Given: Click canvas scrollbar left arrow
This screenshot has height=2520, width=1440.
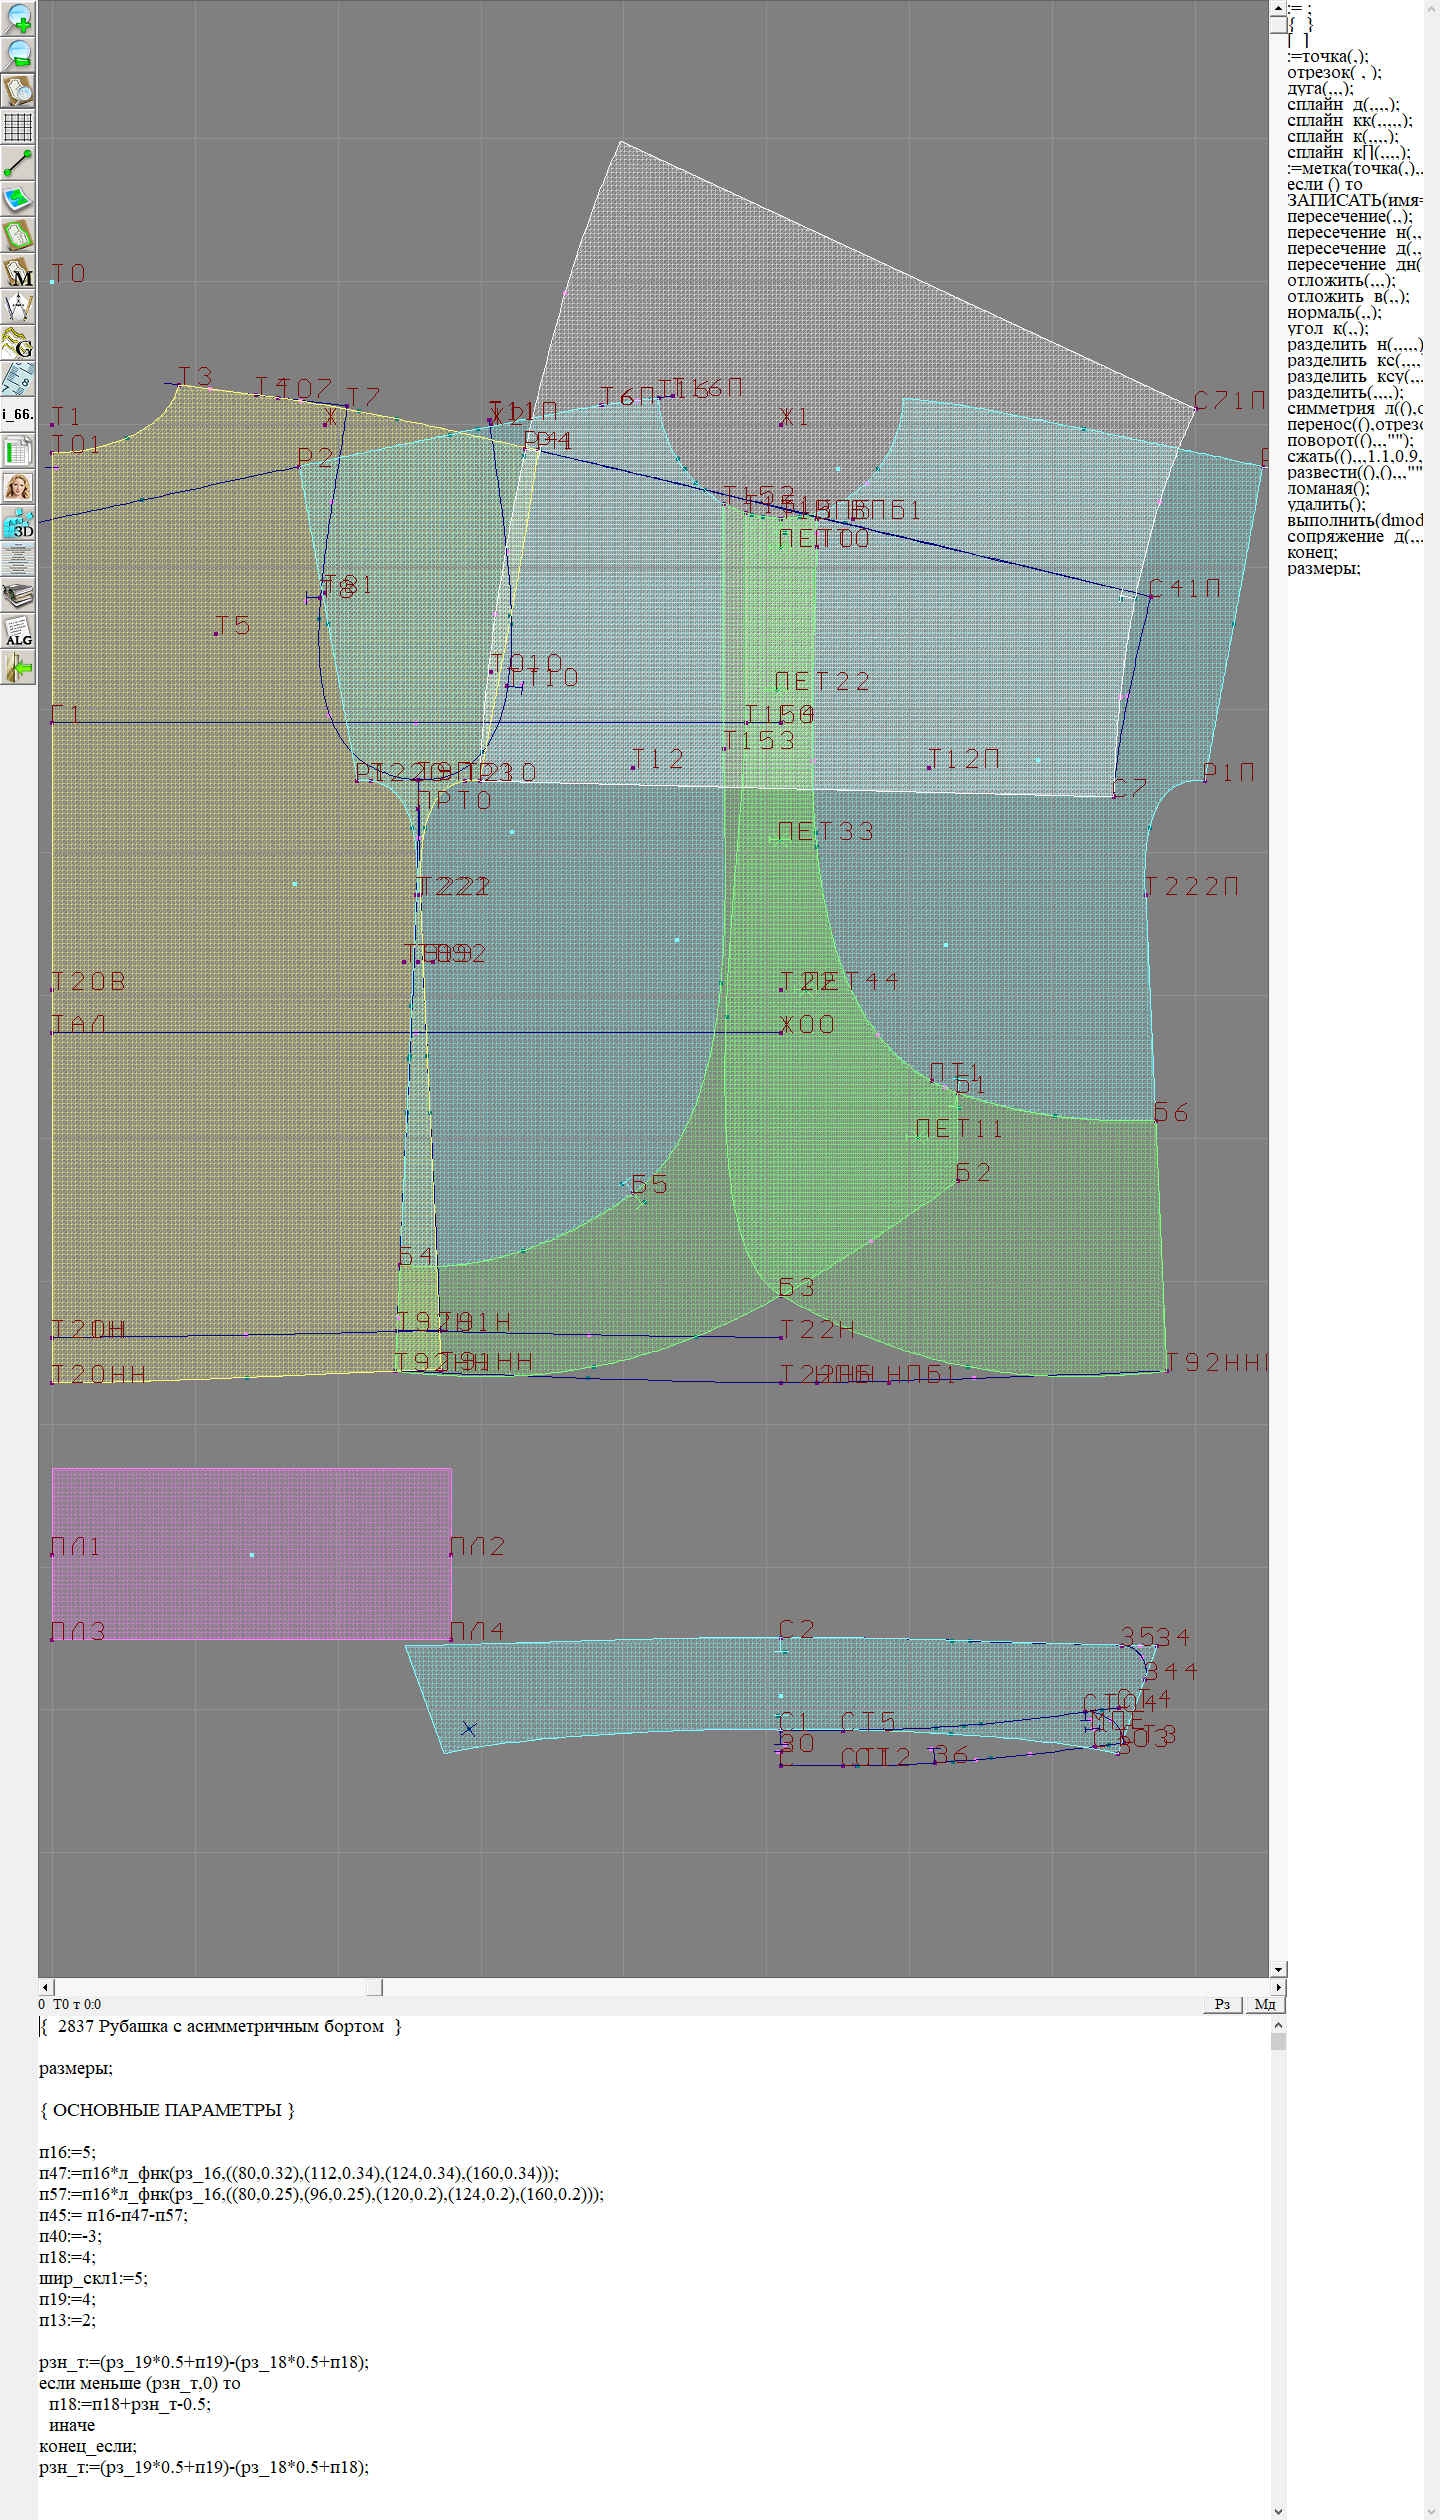Looking at the screenshot, I should tap(45, 1987).
